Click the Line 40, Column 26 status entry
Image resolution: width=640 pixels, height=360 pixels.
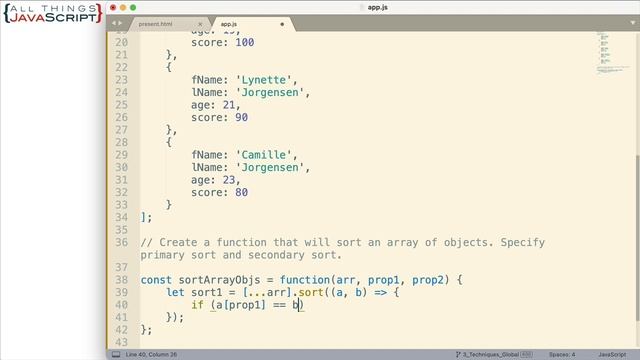click(151, 354)
